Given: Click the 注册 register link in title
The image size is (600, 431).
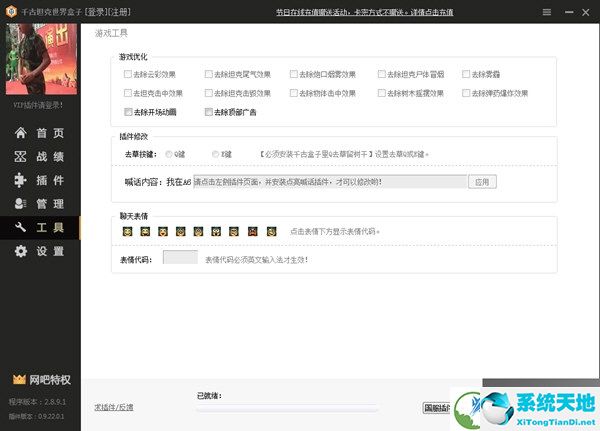Looking at the screenshot, I should tap(119, 12).
